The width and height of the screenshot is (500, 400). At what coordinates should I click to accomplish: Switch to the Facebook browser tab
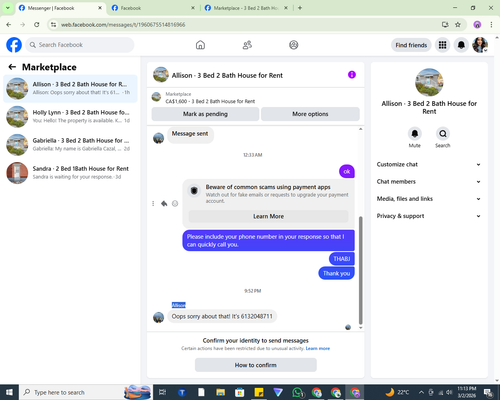coord(153,8)
